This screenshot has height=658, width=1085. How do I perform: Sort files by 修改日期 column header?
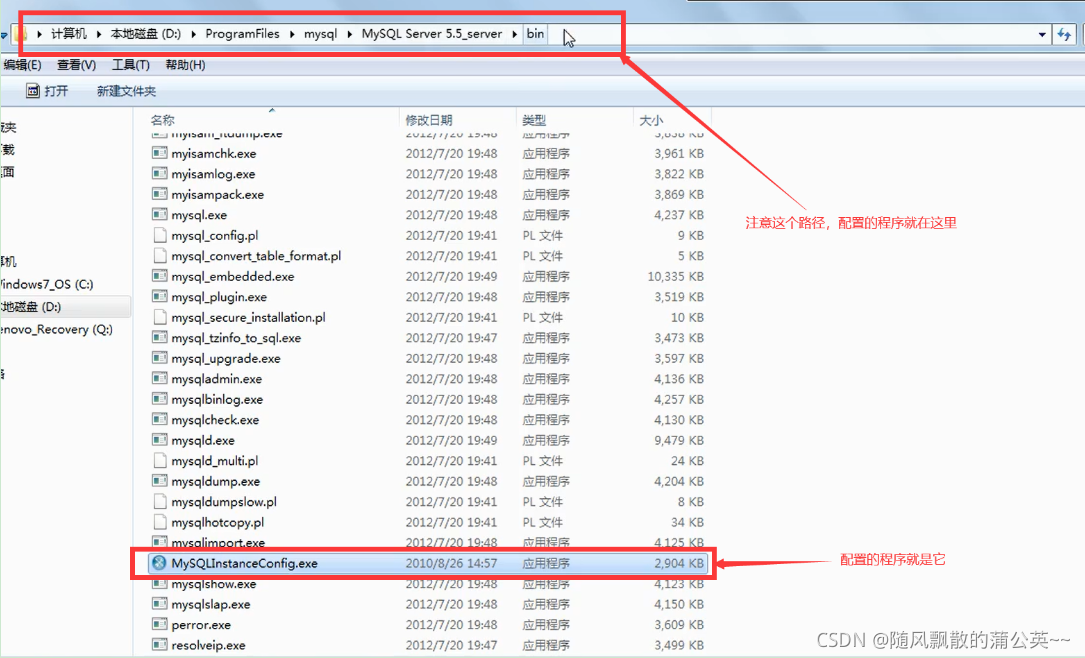(x=429, y=120)
